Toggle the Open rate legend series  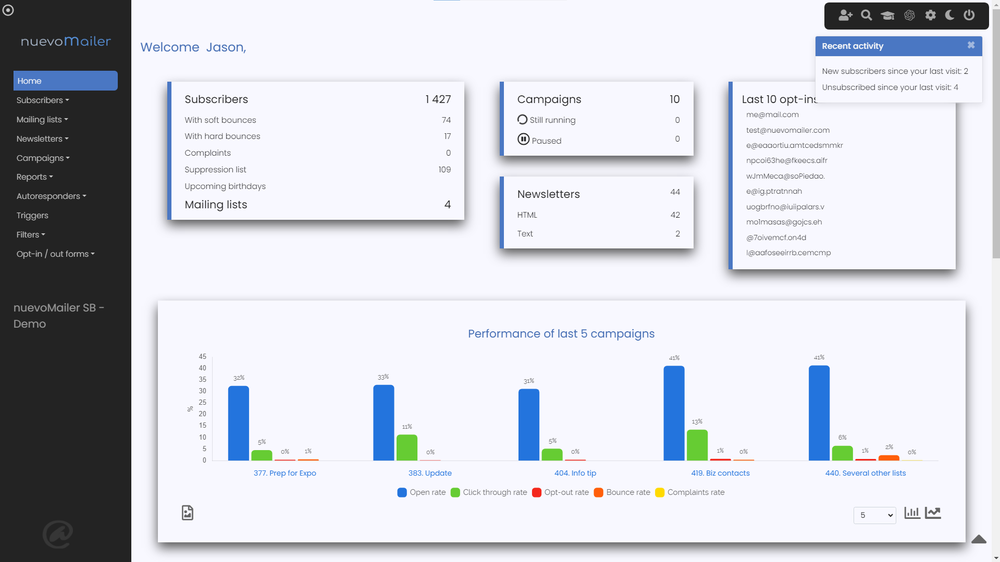(422, 492)
